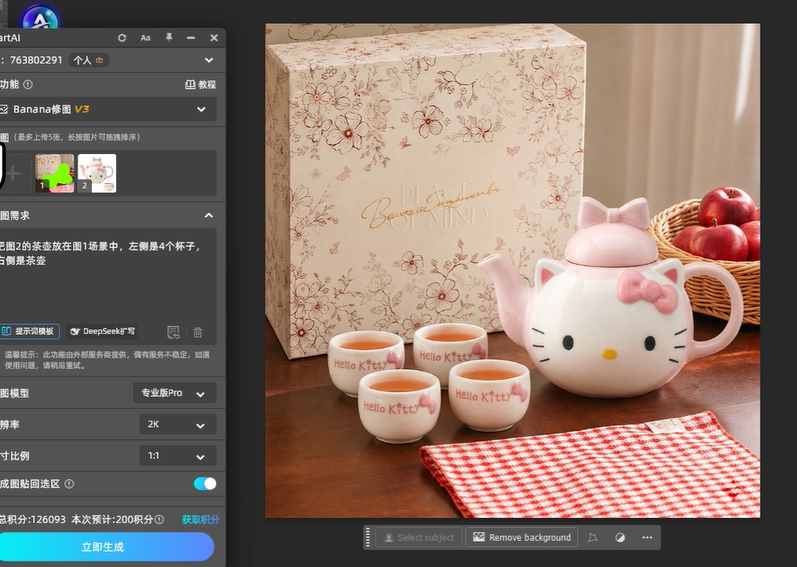Click the info icon next to 成图贴回选区
The width and height of the screenshot is (797, 567).
click(69, 484)
